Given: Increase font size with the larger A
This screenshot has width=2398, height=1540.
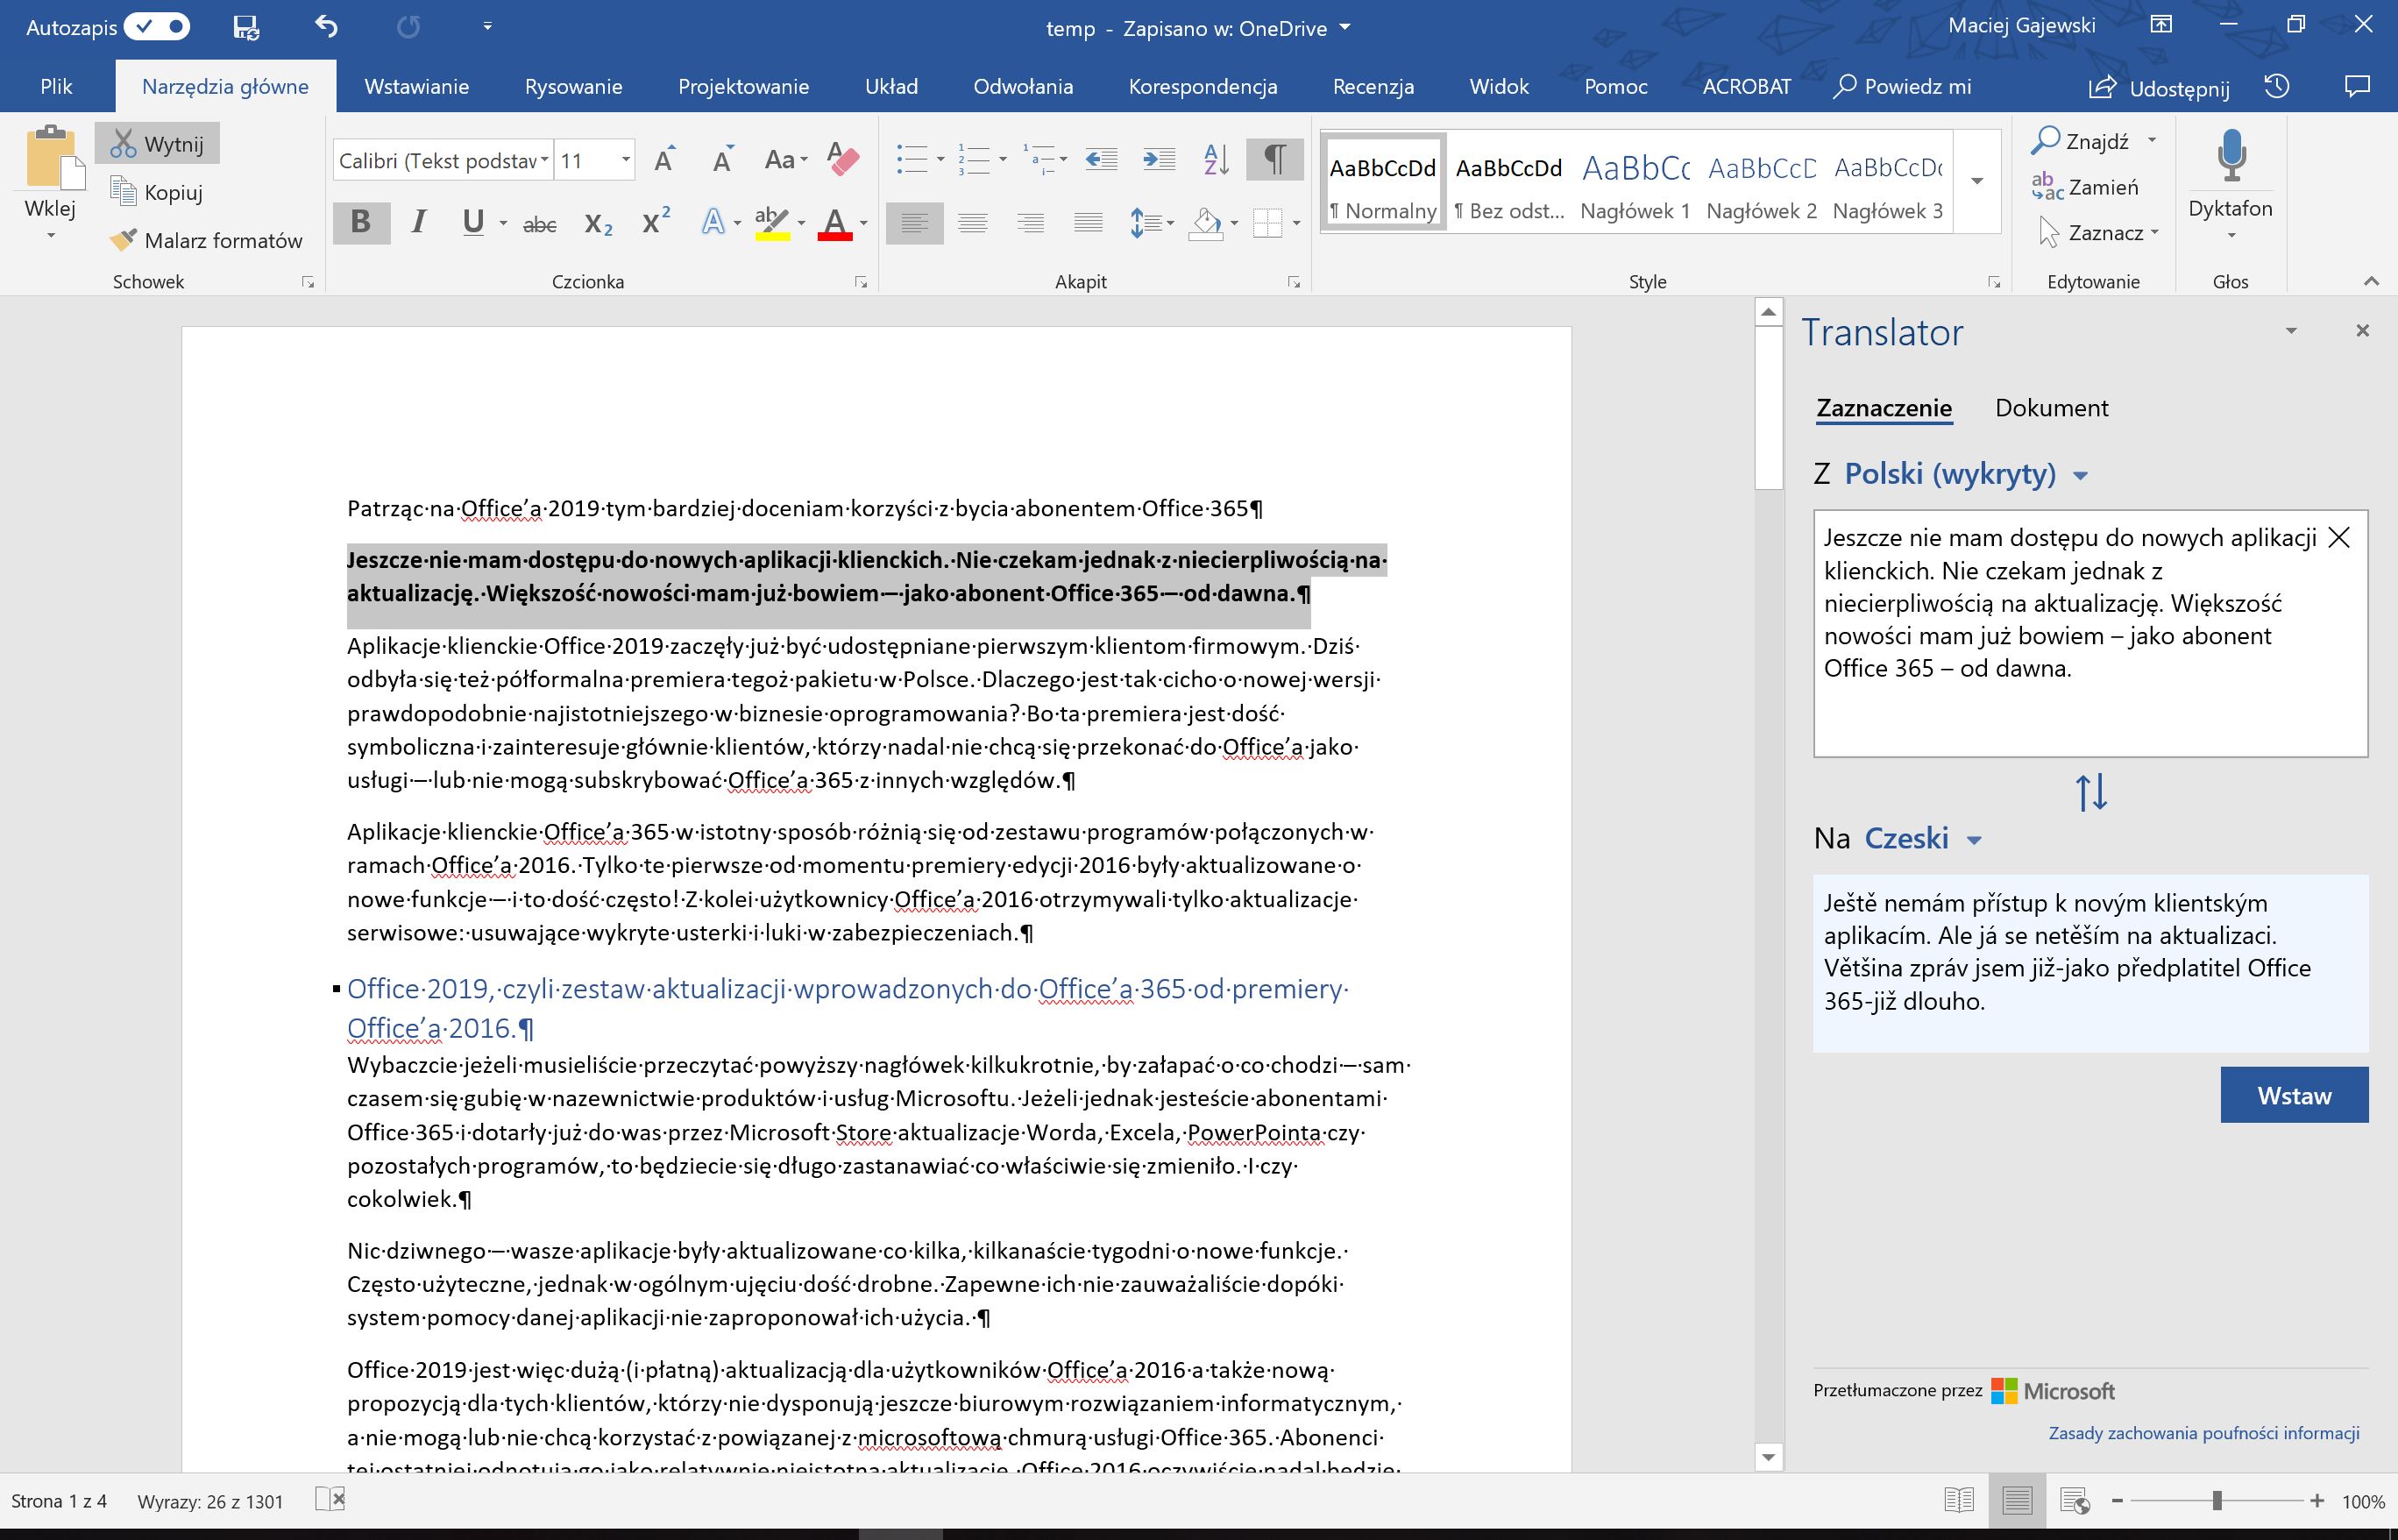Looking at the screenshot, I should point(665,159).
